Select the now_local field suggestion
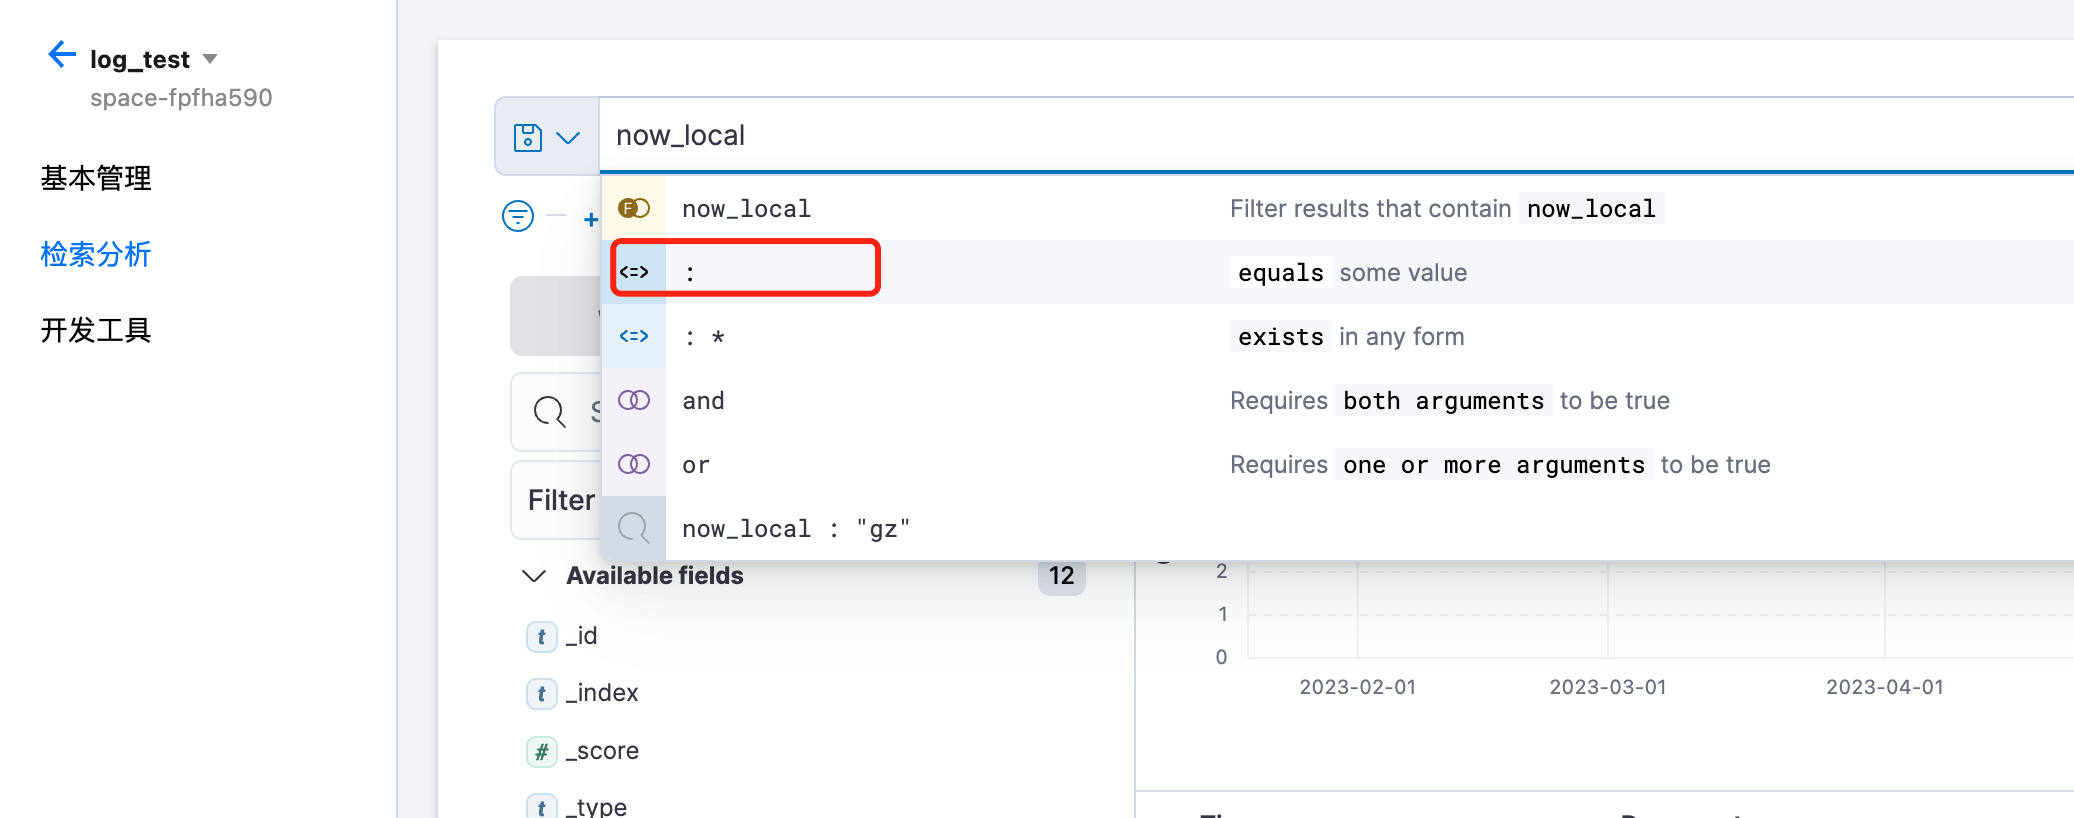The image size is (2074, 818). coord(746,209)
